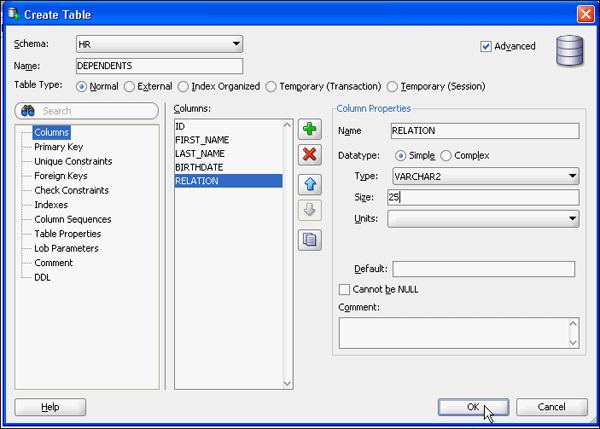Open the Columns tree node
This screenshot has height=429, width=600.
(52, 132)
